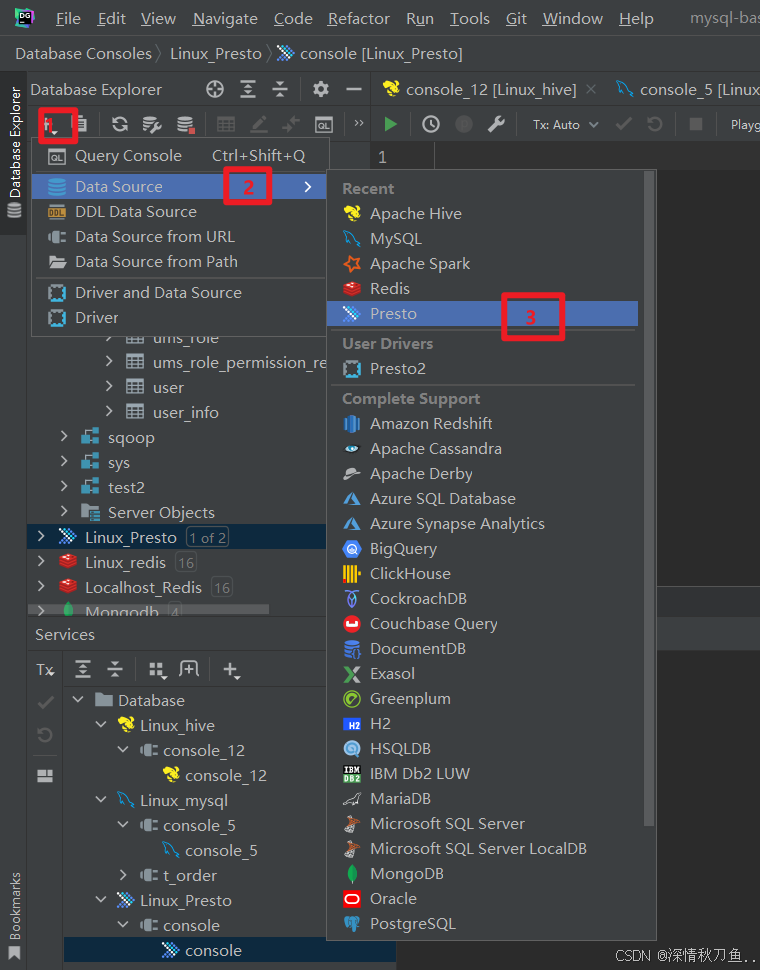Select Driver and Data Source entry
The height and width of the screenshot is (970, 760).
179,293
